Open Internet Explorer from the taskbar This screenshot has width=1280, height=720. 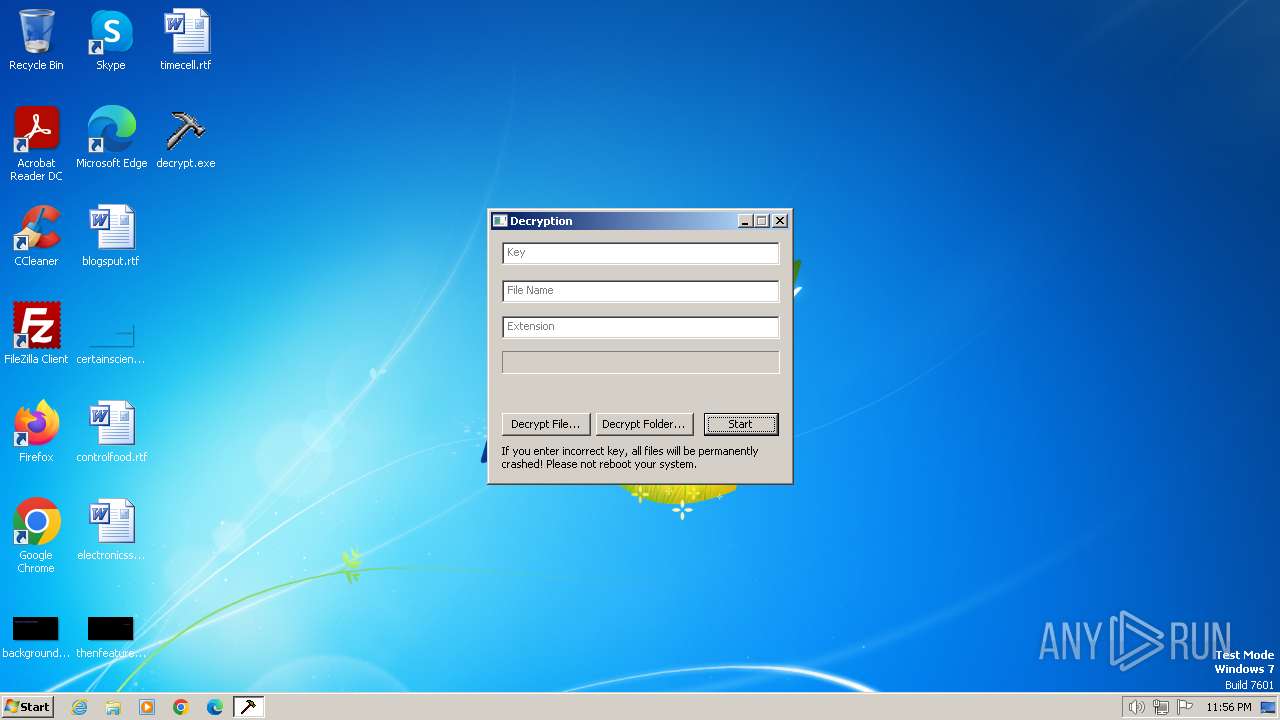tap(79, 707)
